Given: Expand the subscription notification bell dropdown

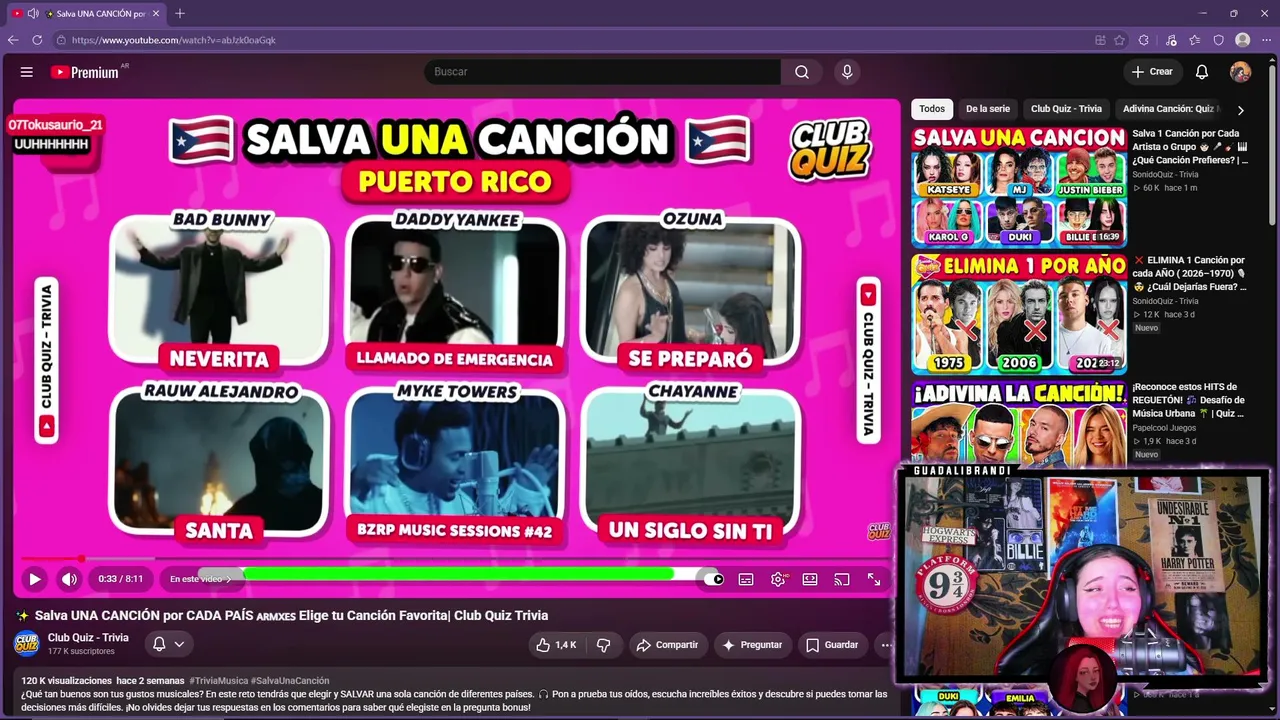Looking at the screenshot, I should [x=167, y=644].
